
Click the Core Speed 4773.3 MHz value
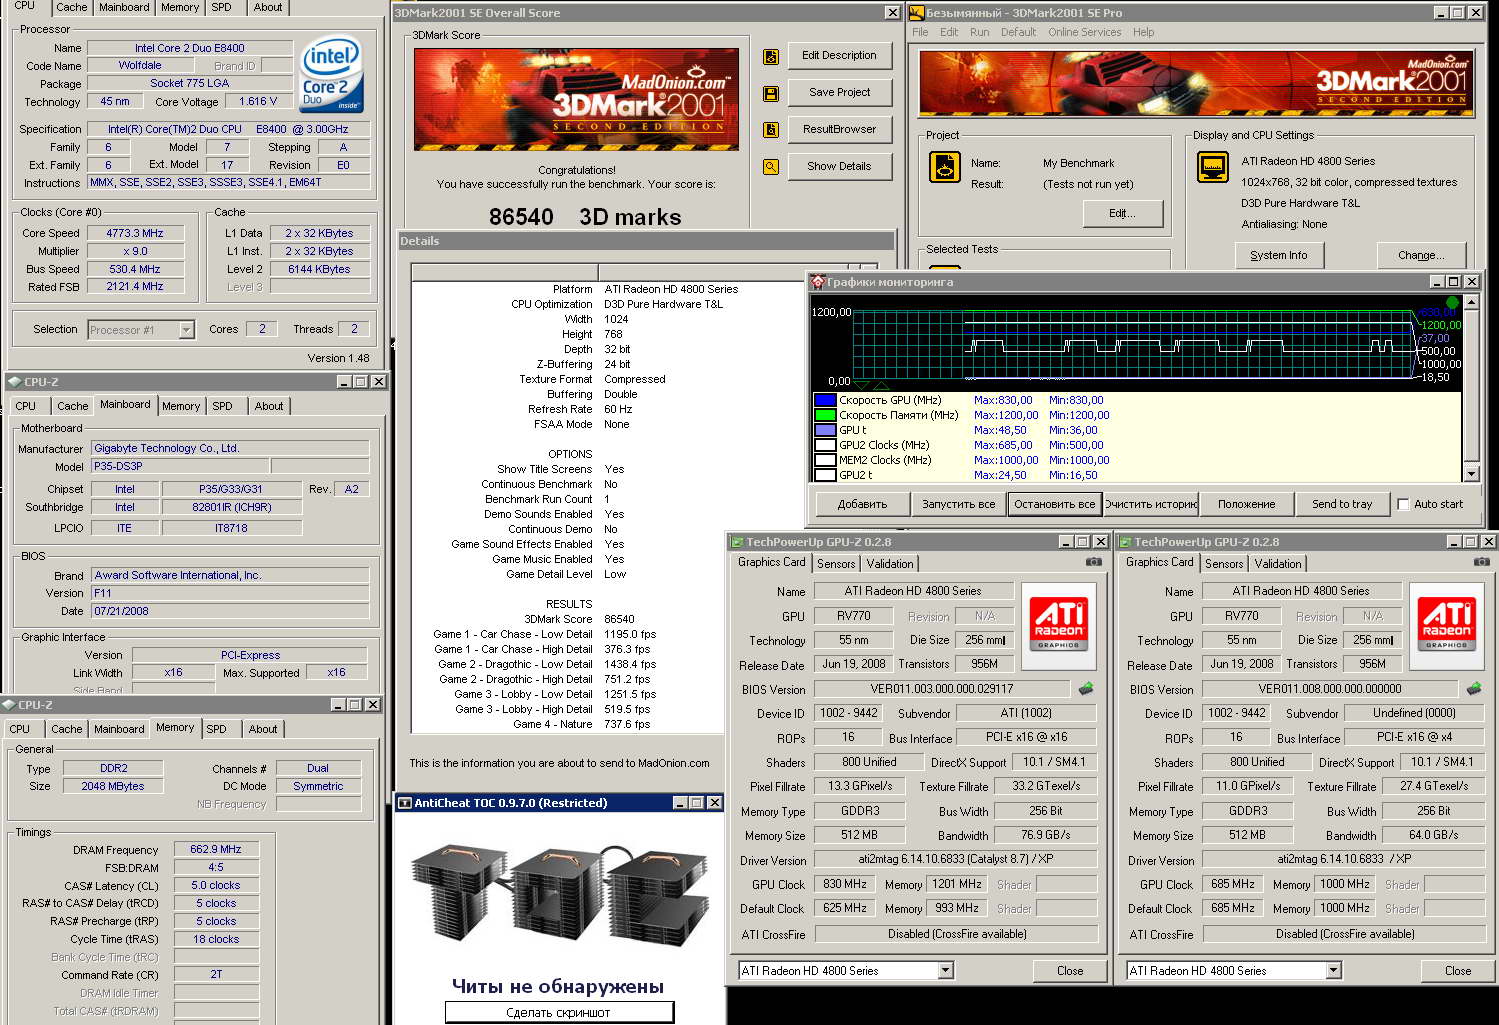(x=135, y=233)
